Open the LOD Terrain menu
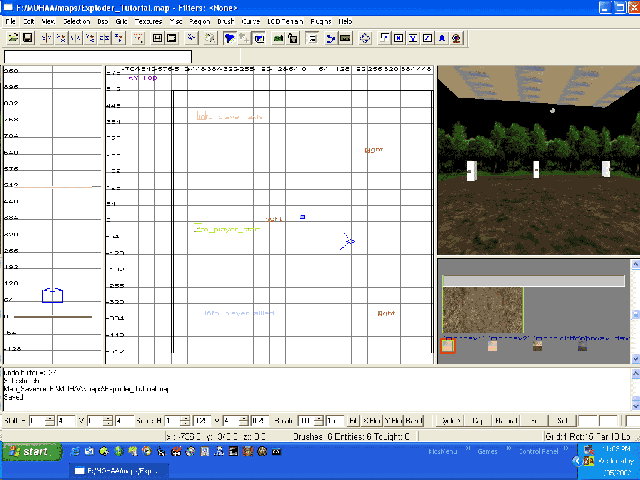Image resolution: width=640 pixels, height=480 pixels. point(285,21)
